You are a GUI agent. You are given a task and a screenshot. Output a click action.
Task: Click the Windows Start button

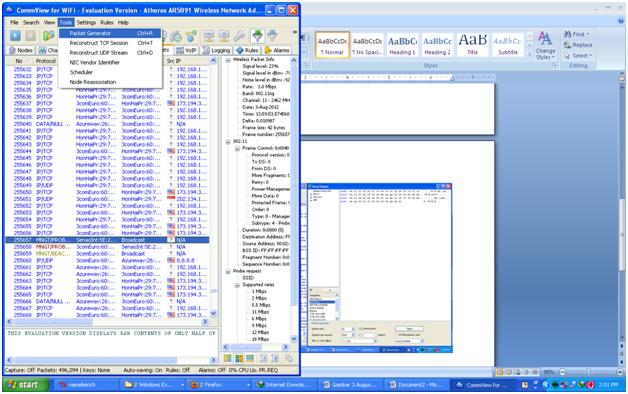[26, 385]
